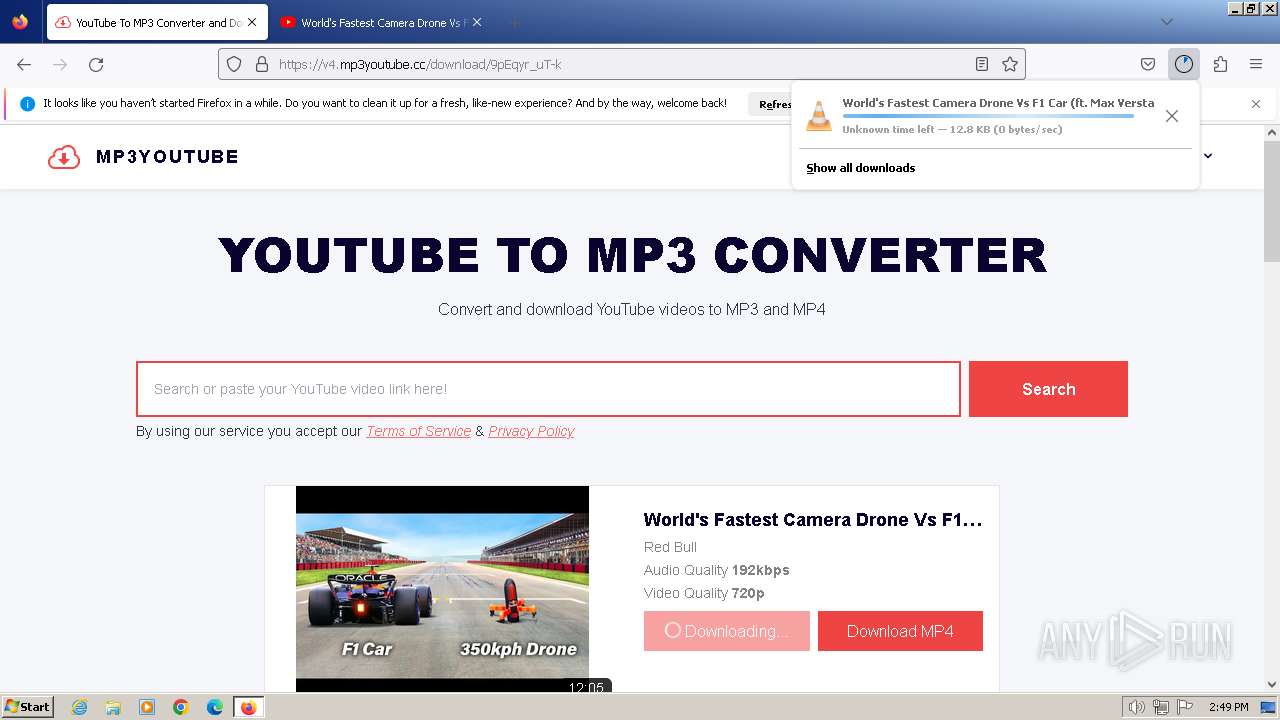Screen dimensions: 1280x720
Task: Click the Downloading... MP3 button
Action: pyautogui.click(x=727, y=631)
